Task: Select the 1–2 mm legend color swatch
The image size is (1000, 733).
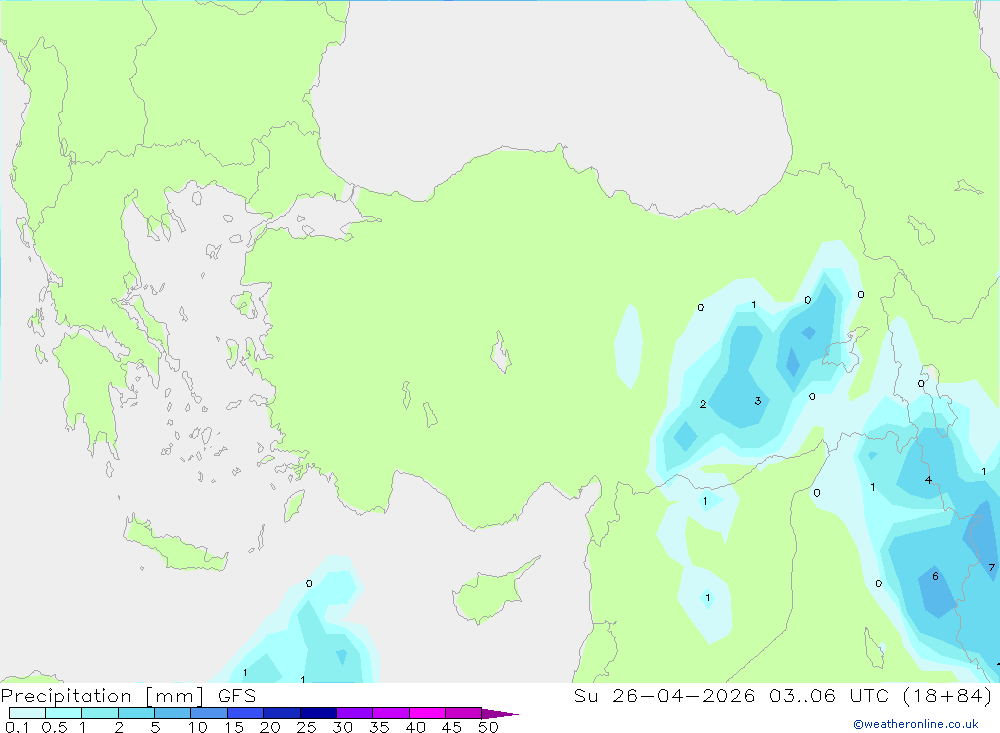Action: pyautogui.click(x=100, y=713)
